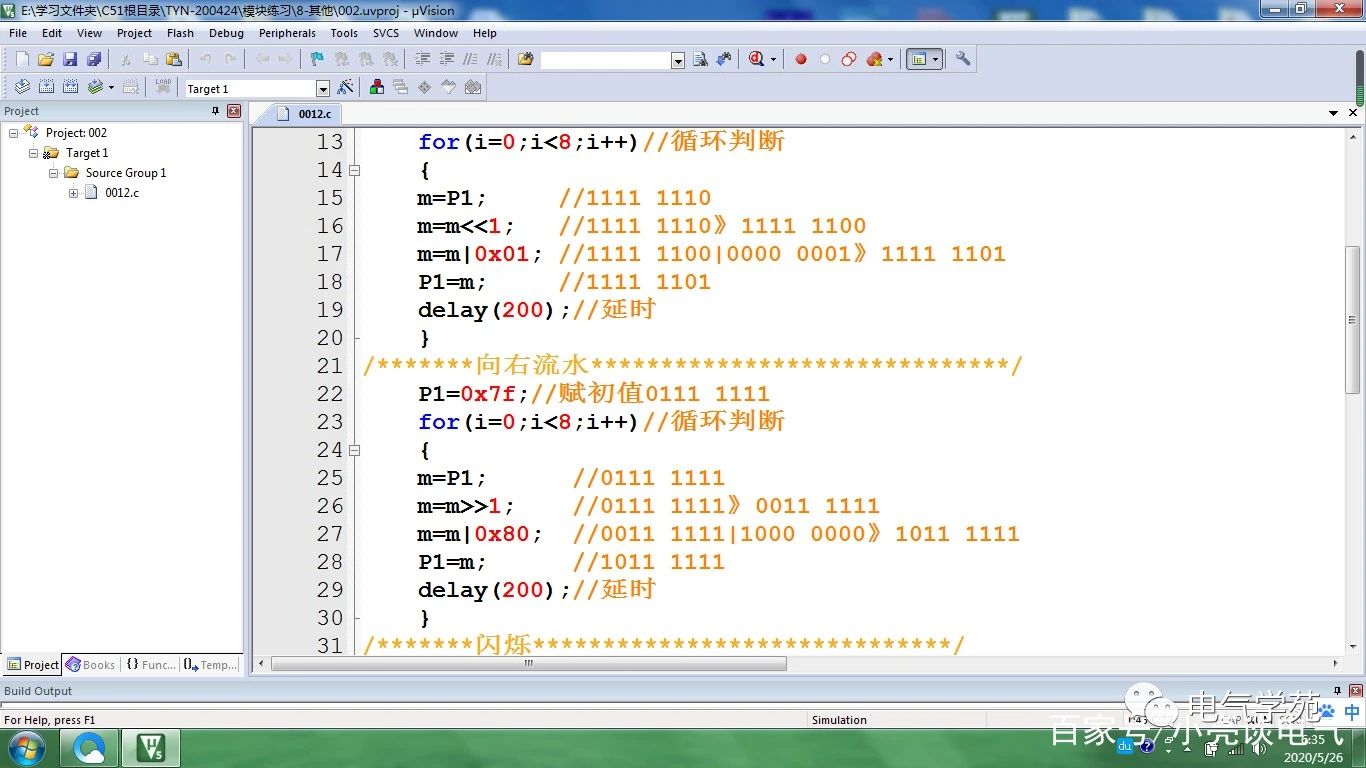Create a new file with the New icon
This screenshot has width=1366, height=768.
click(x=22, y=59)
